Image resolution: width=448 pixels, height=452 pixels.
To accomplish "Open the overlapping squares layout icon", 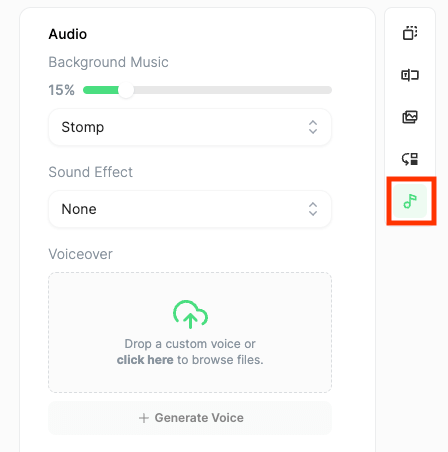I will tap(410, 33).
